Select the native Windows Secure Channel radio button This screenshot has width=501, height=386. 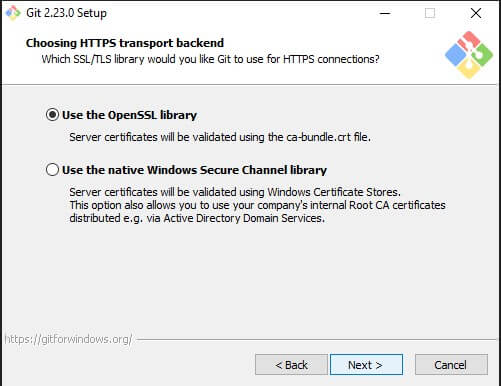(52, 170)
